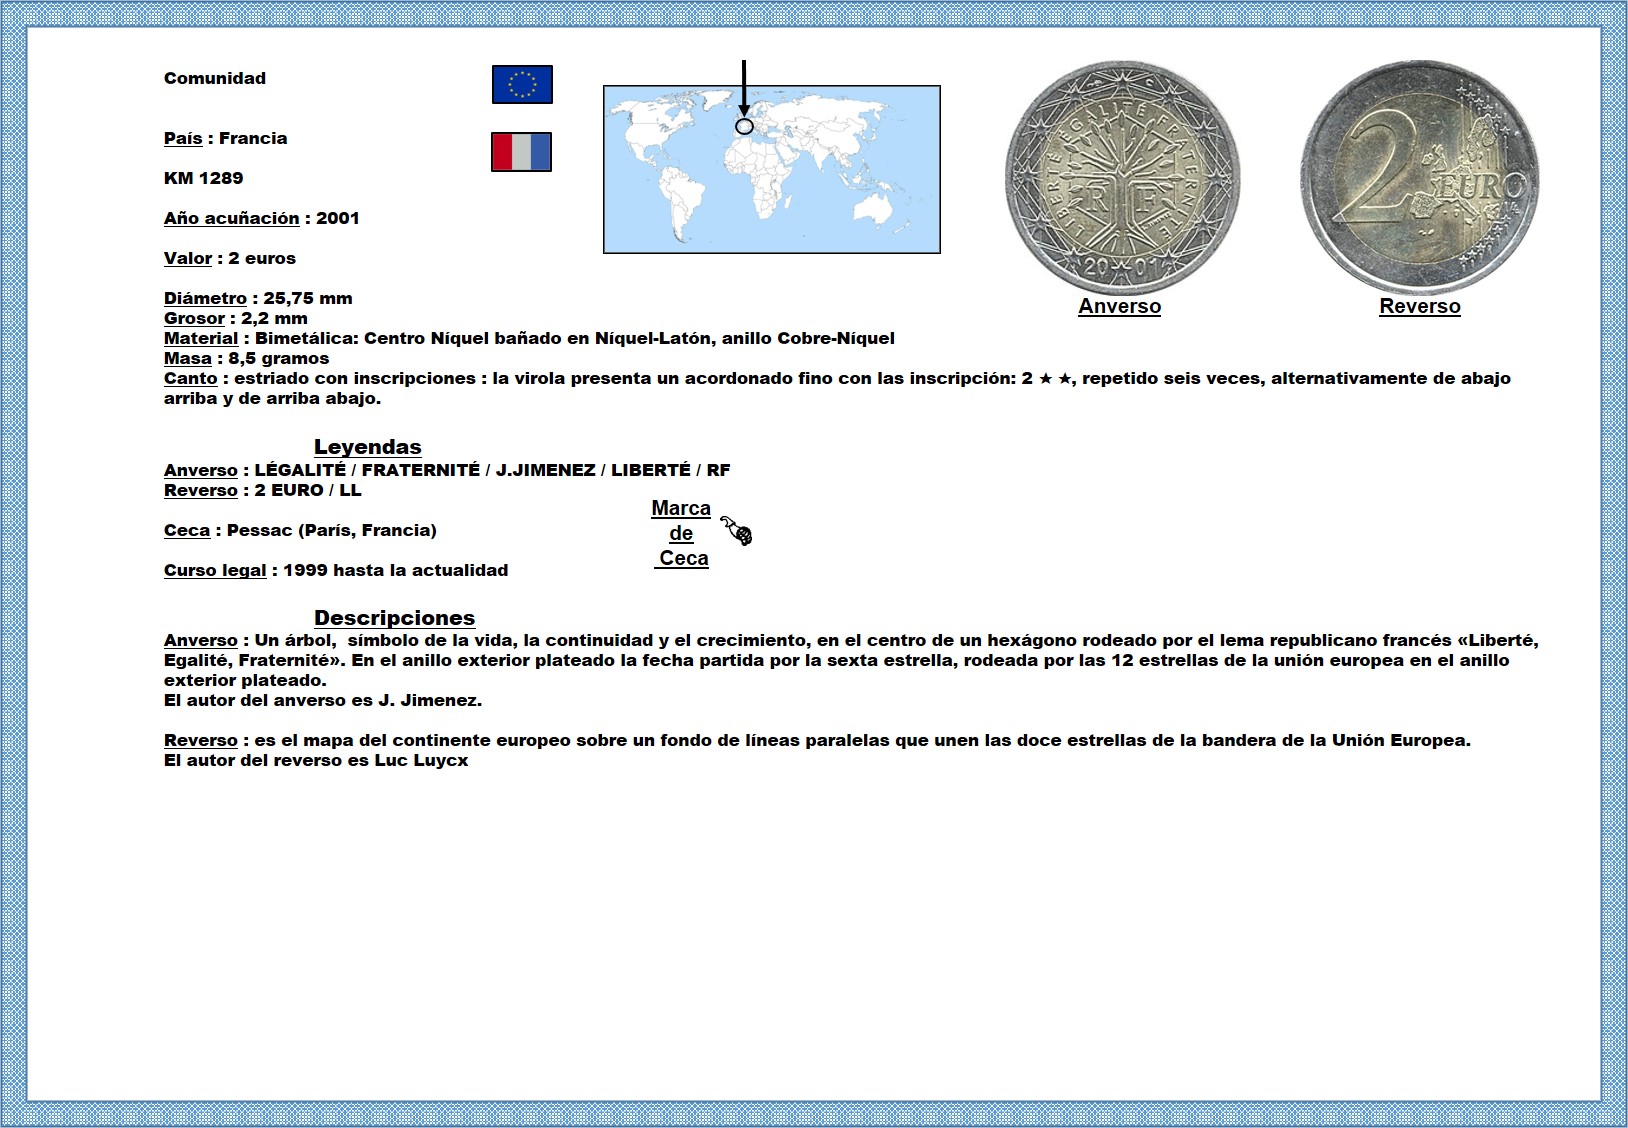Click the Comunidad text

pyautogui.click(x=215, y=78)
